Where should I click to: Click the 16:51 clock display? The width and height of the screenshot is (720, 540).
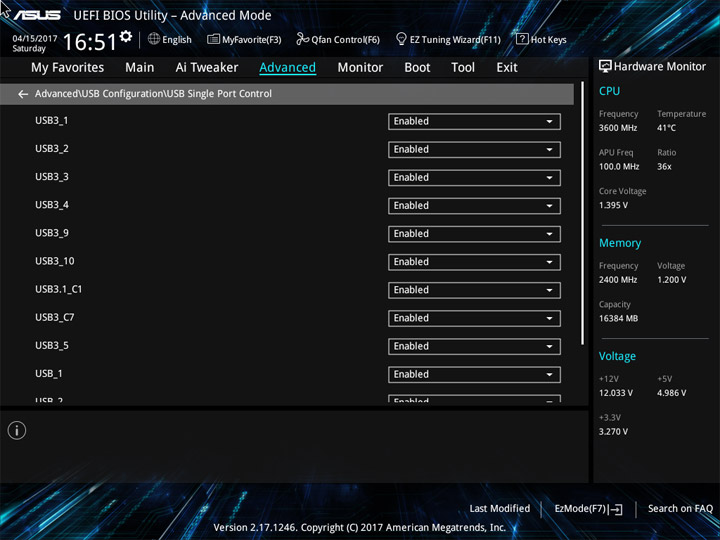90,42
